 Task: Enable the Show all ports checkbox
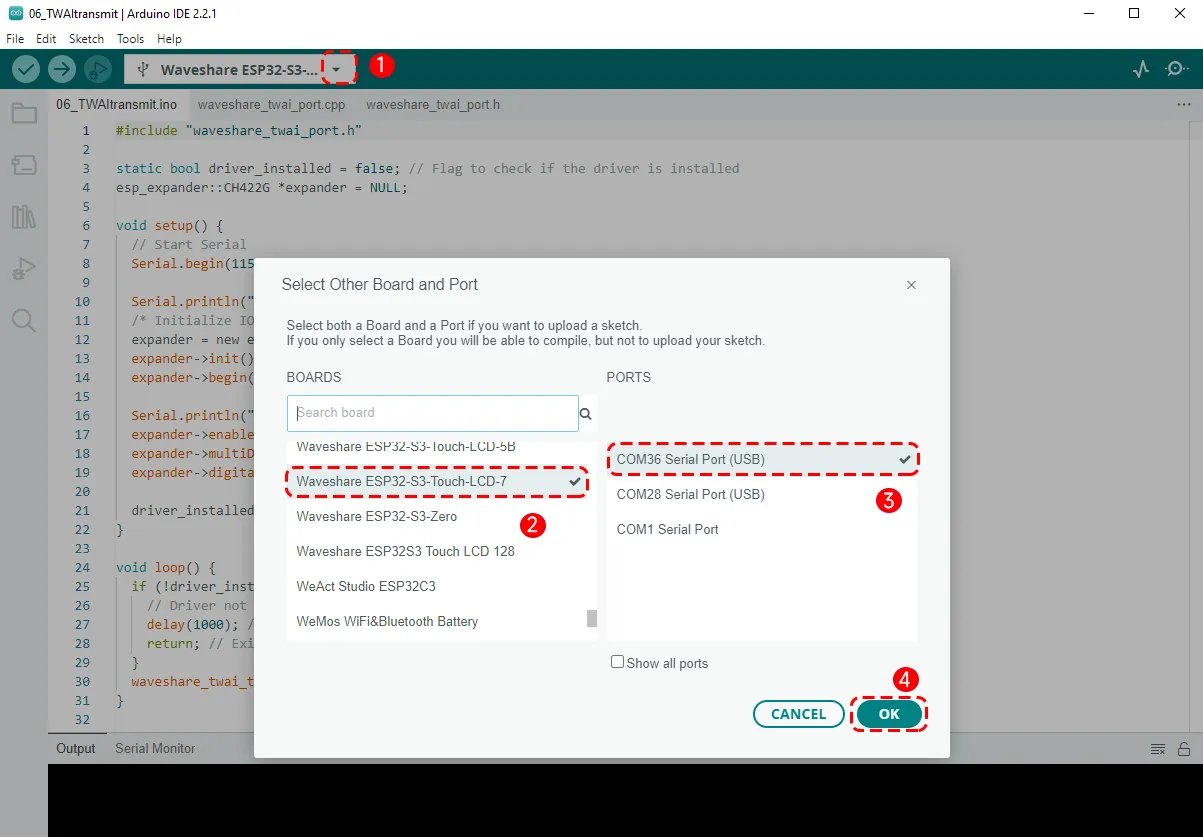coord(618,662)
